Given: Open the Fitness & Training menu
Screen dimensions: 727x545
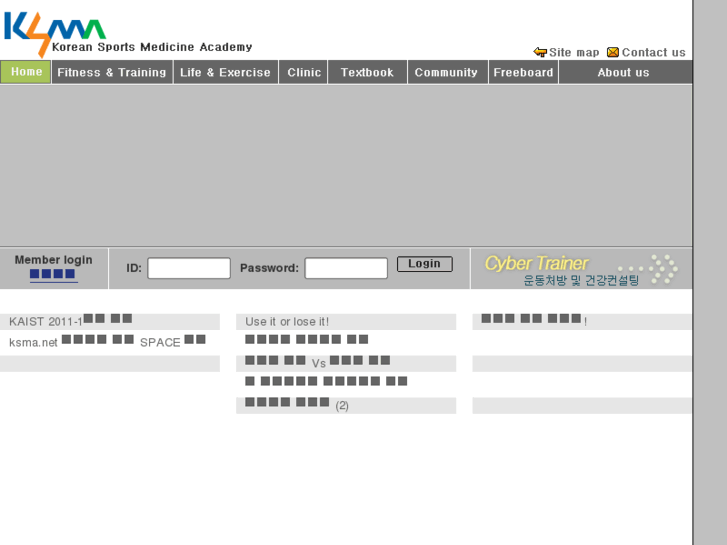Looking at the screenshot, I should pos(112,72).
